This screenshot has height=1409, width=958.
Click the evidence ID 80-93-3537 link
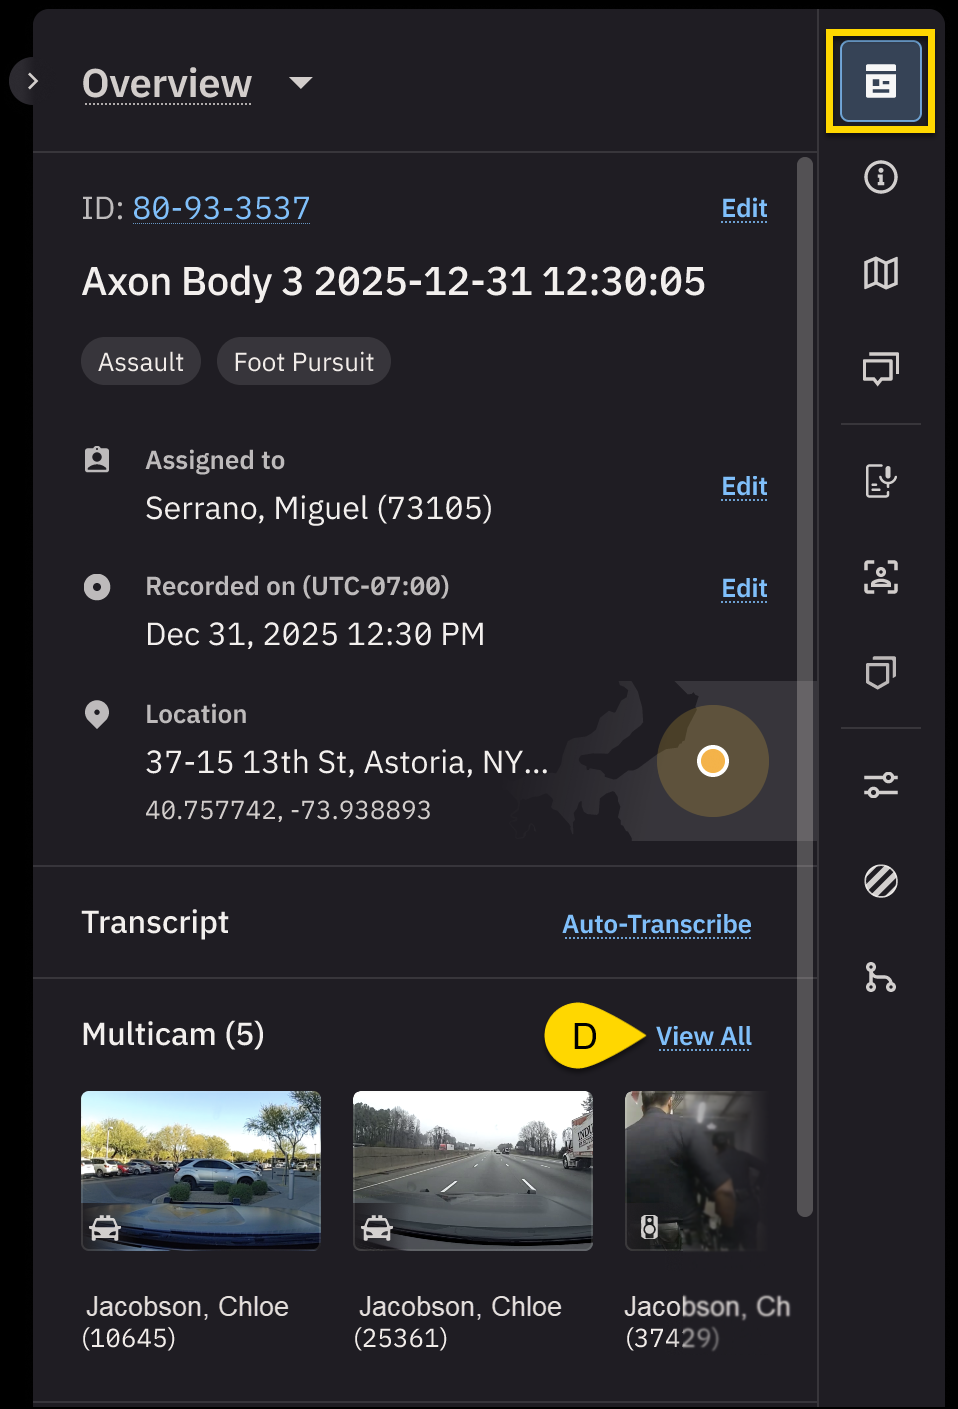(x=221, y=208)
